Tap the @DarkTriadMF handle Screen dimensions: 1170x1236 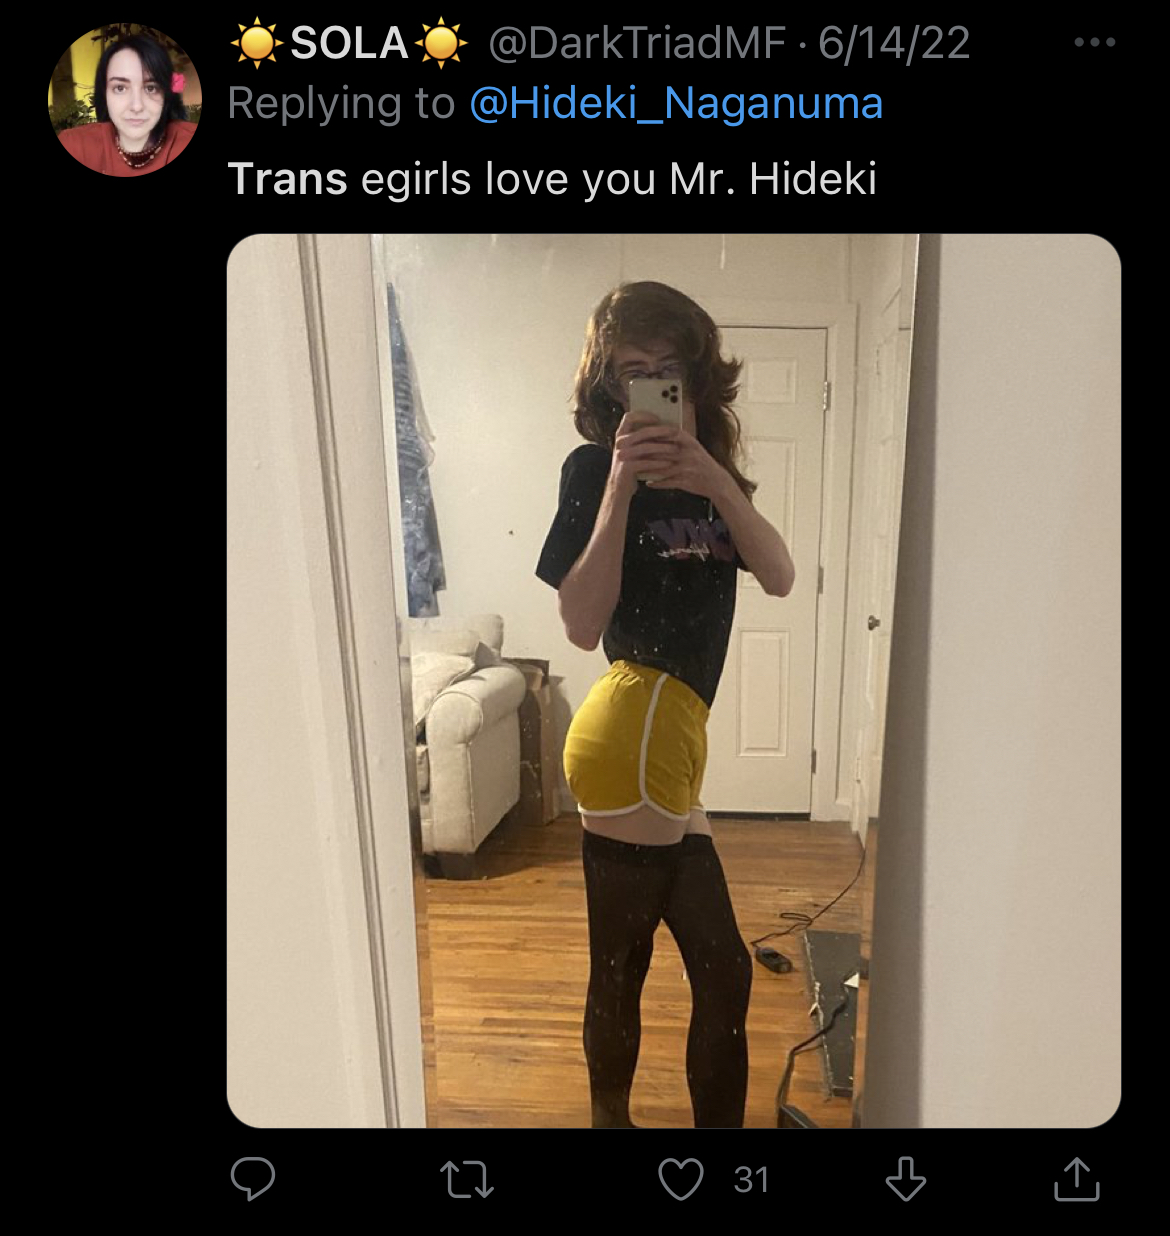tap(637, 43)
